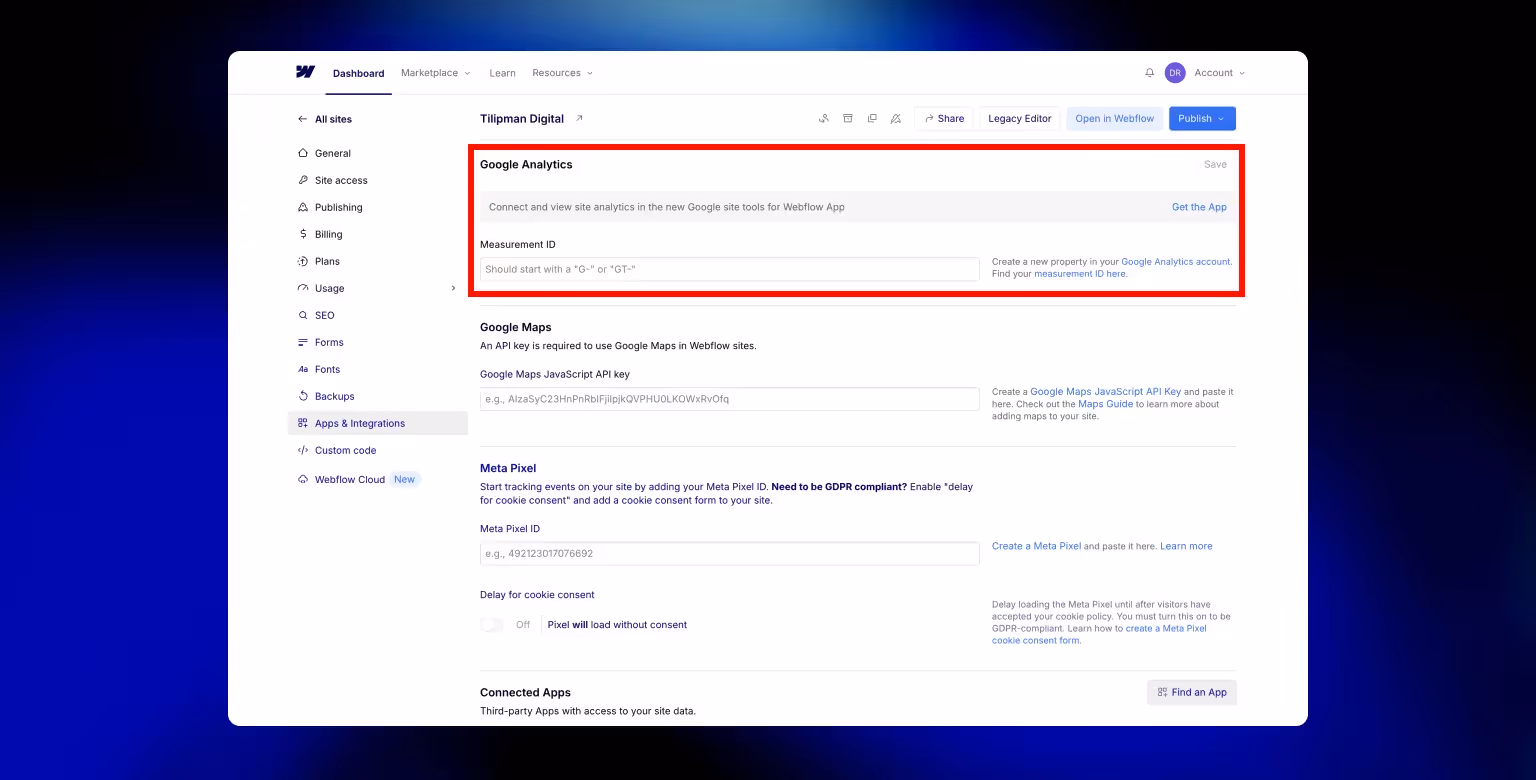Click the Measurement ID input field
The height and width of the screenshot is (780, 1536).
click(x=729, y=268)
